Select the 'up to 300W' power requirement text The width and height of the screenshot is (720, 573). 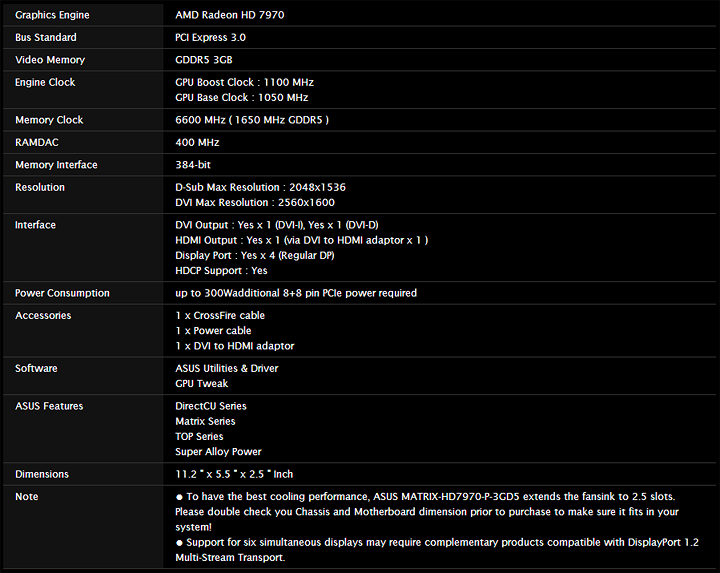(296, 293)
